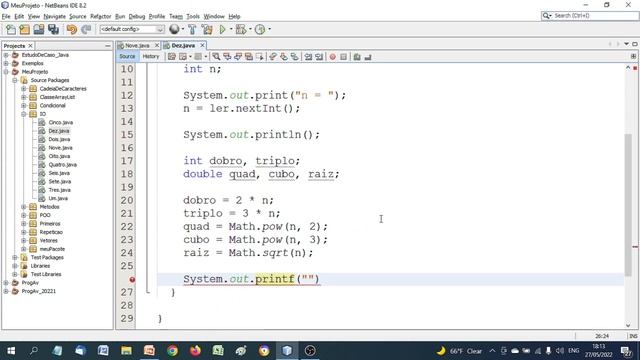Click the Shift Line Left icon
The width and height of the screenshot is (640, 360).
coord(308,57)
